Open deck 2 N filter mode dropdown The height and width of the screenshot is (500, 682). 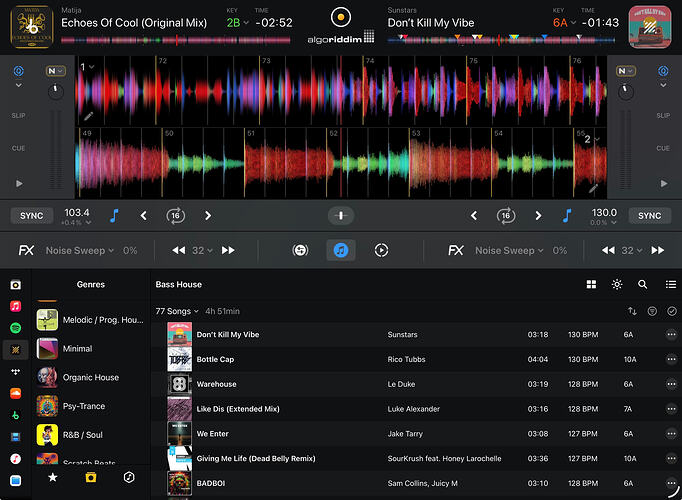click(625, 71)
